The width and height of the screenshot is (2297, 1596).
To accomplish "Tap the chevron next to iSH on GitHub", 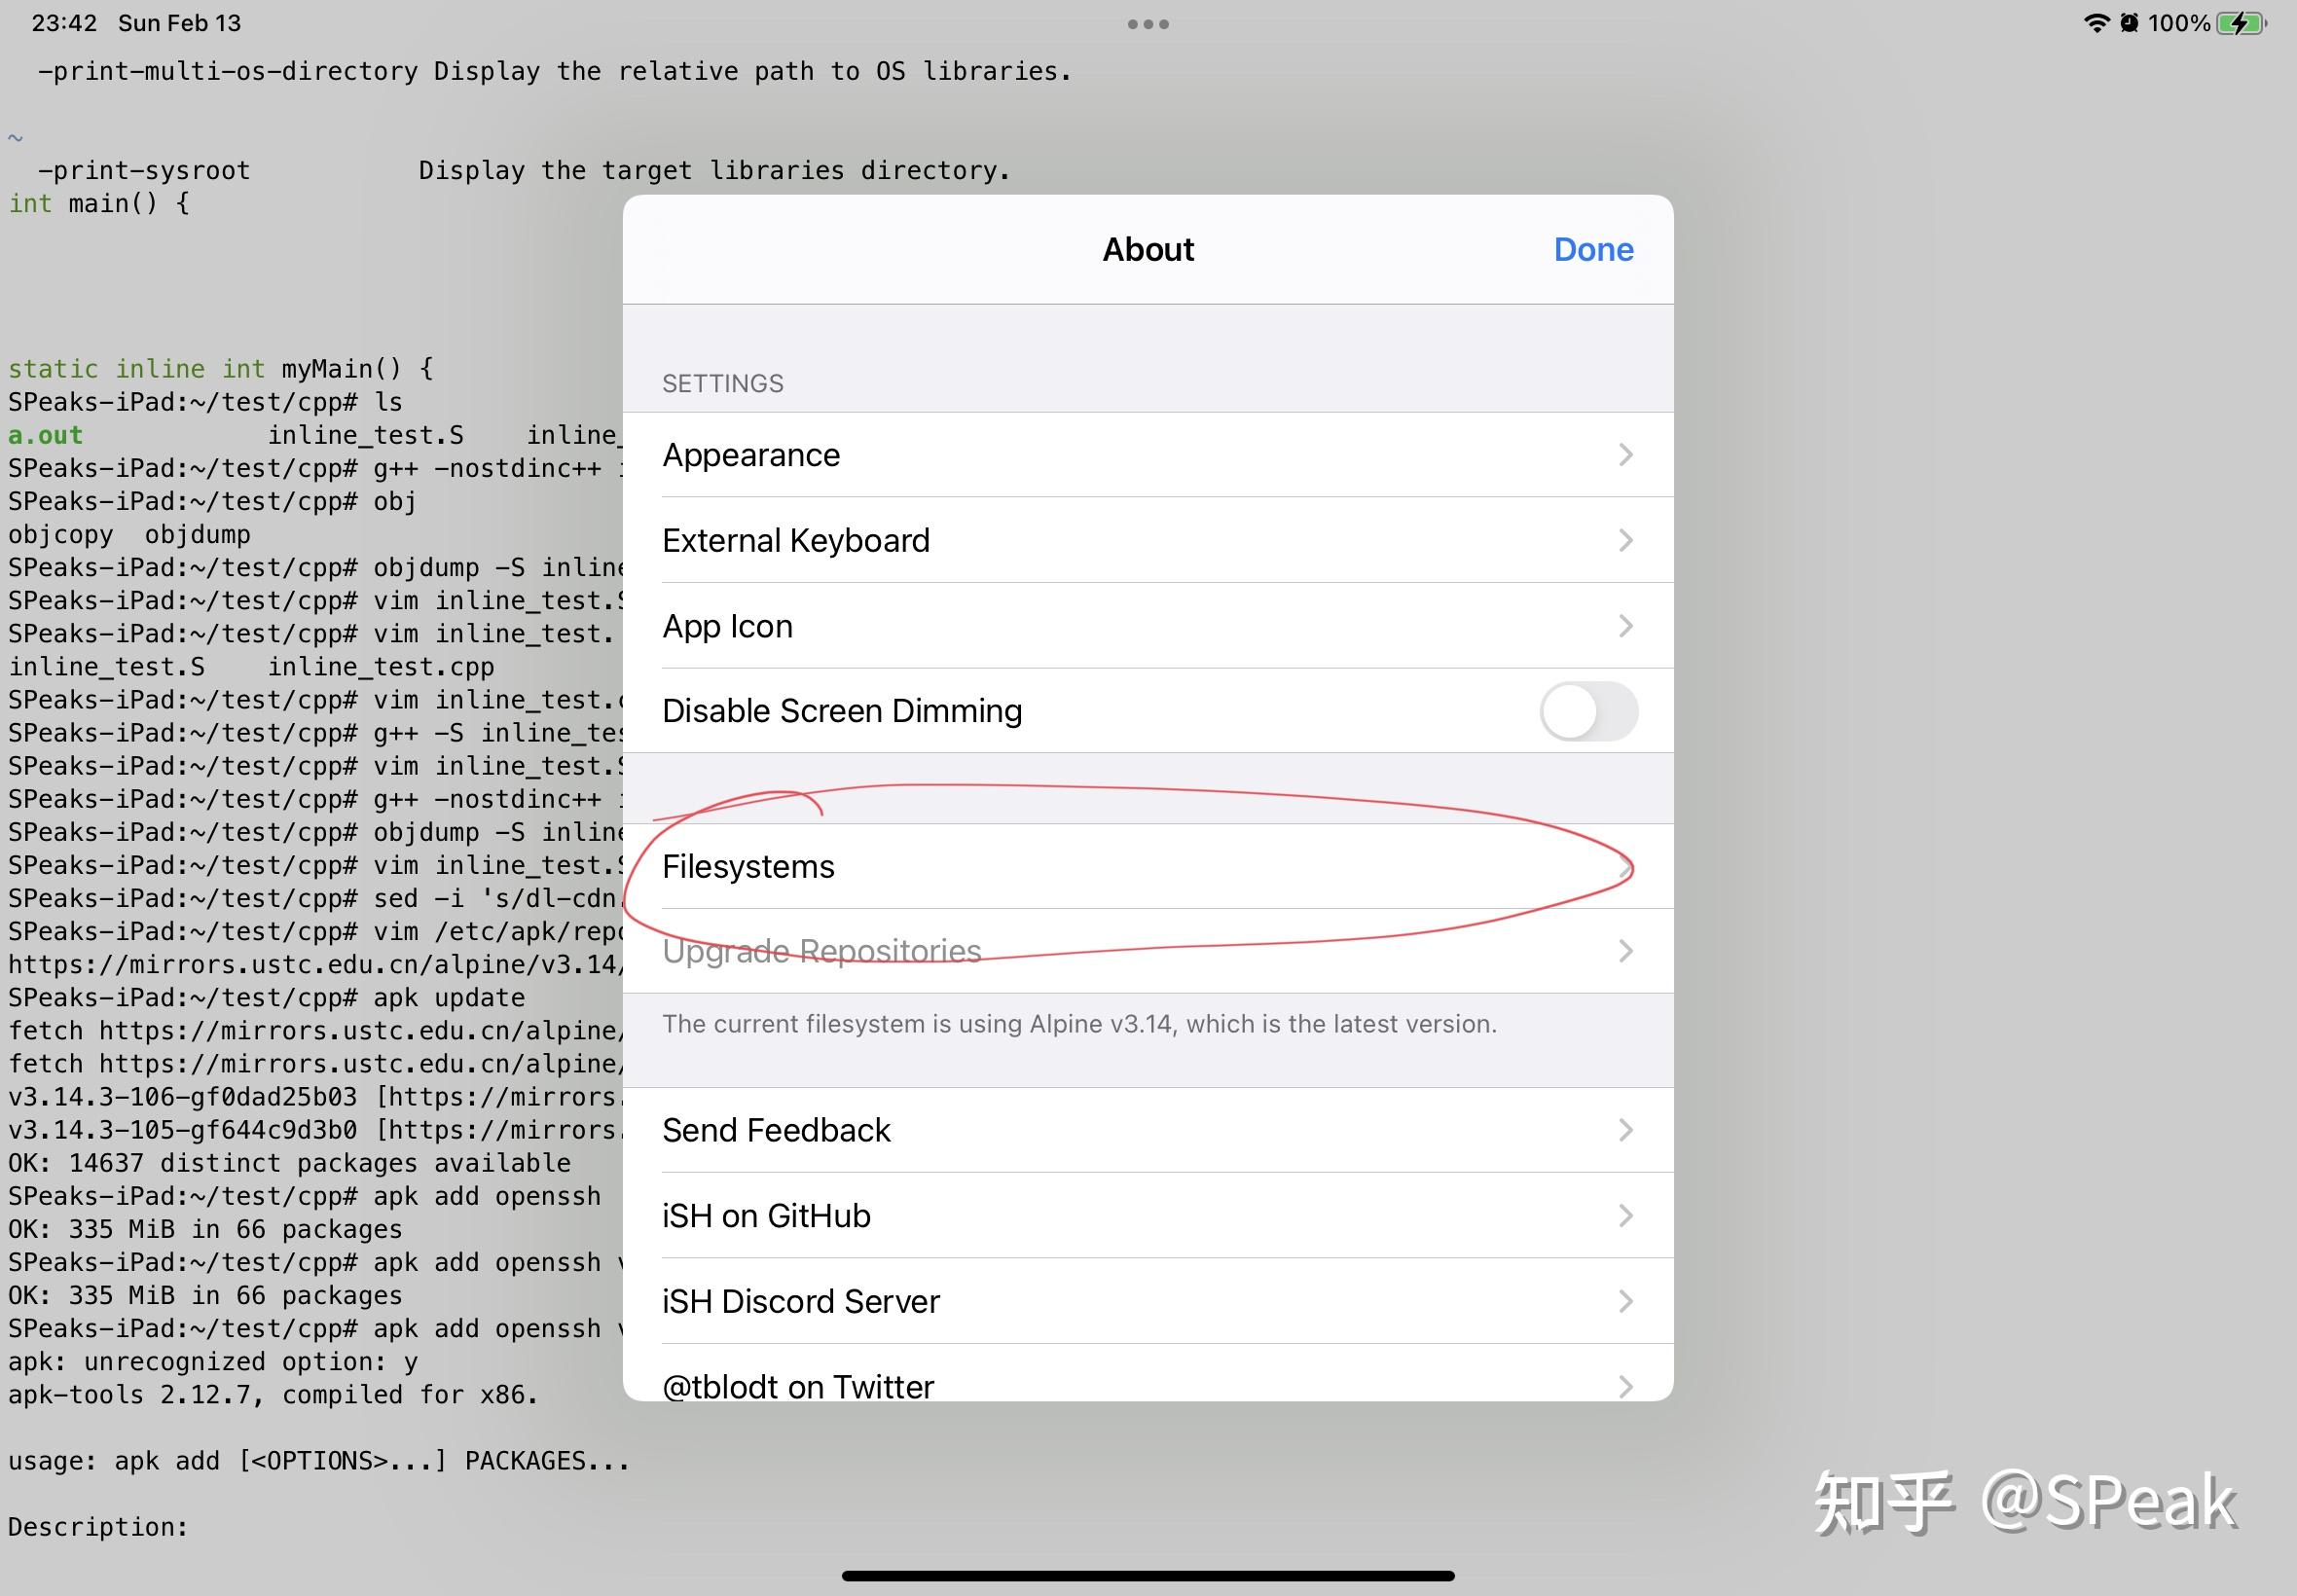I will (1624, 1215).
